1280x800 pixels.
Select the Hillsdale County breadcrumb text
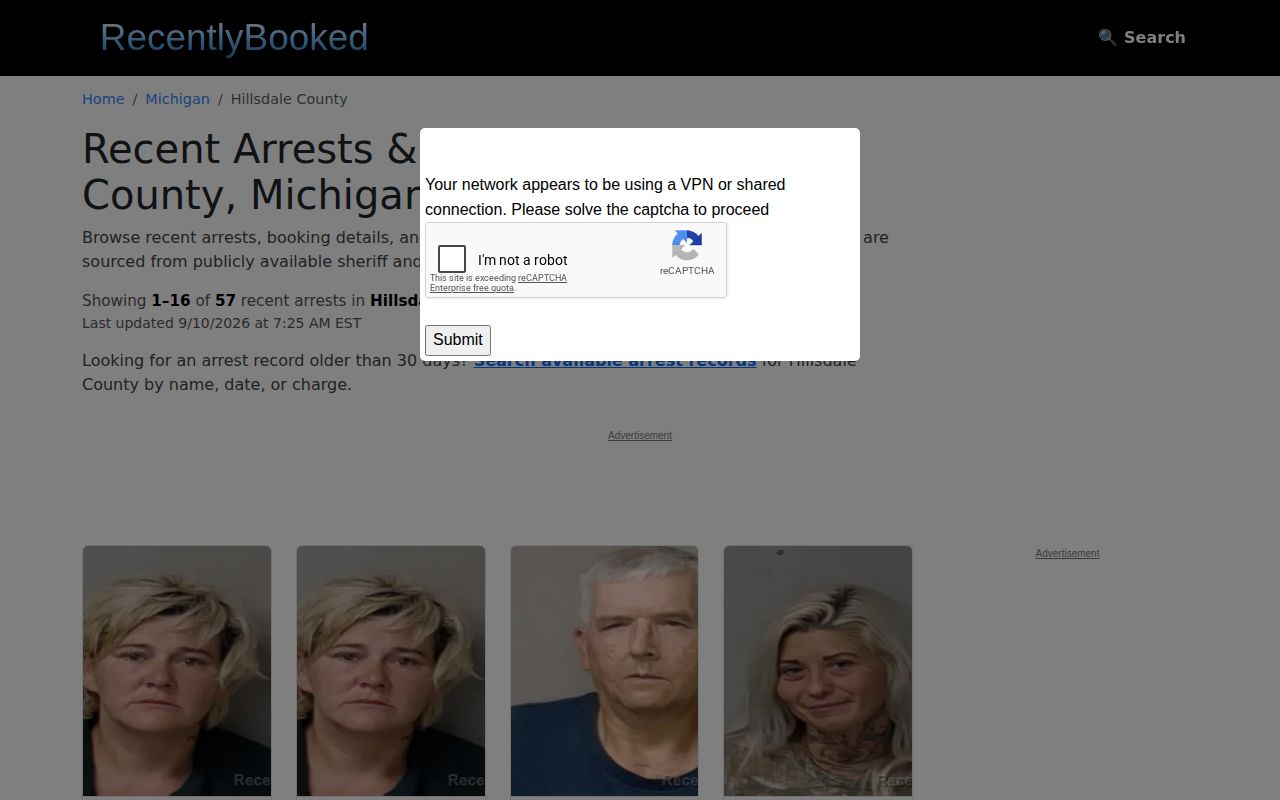tap(289, 99)
